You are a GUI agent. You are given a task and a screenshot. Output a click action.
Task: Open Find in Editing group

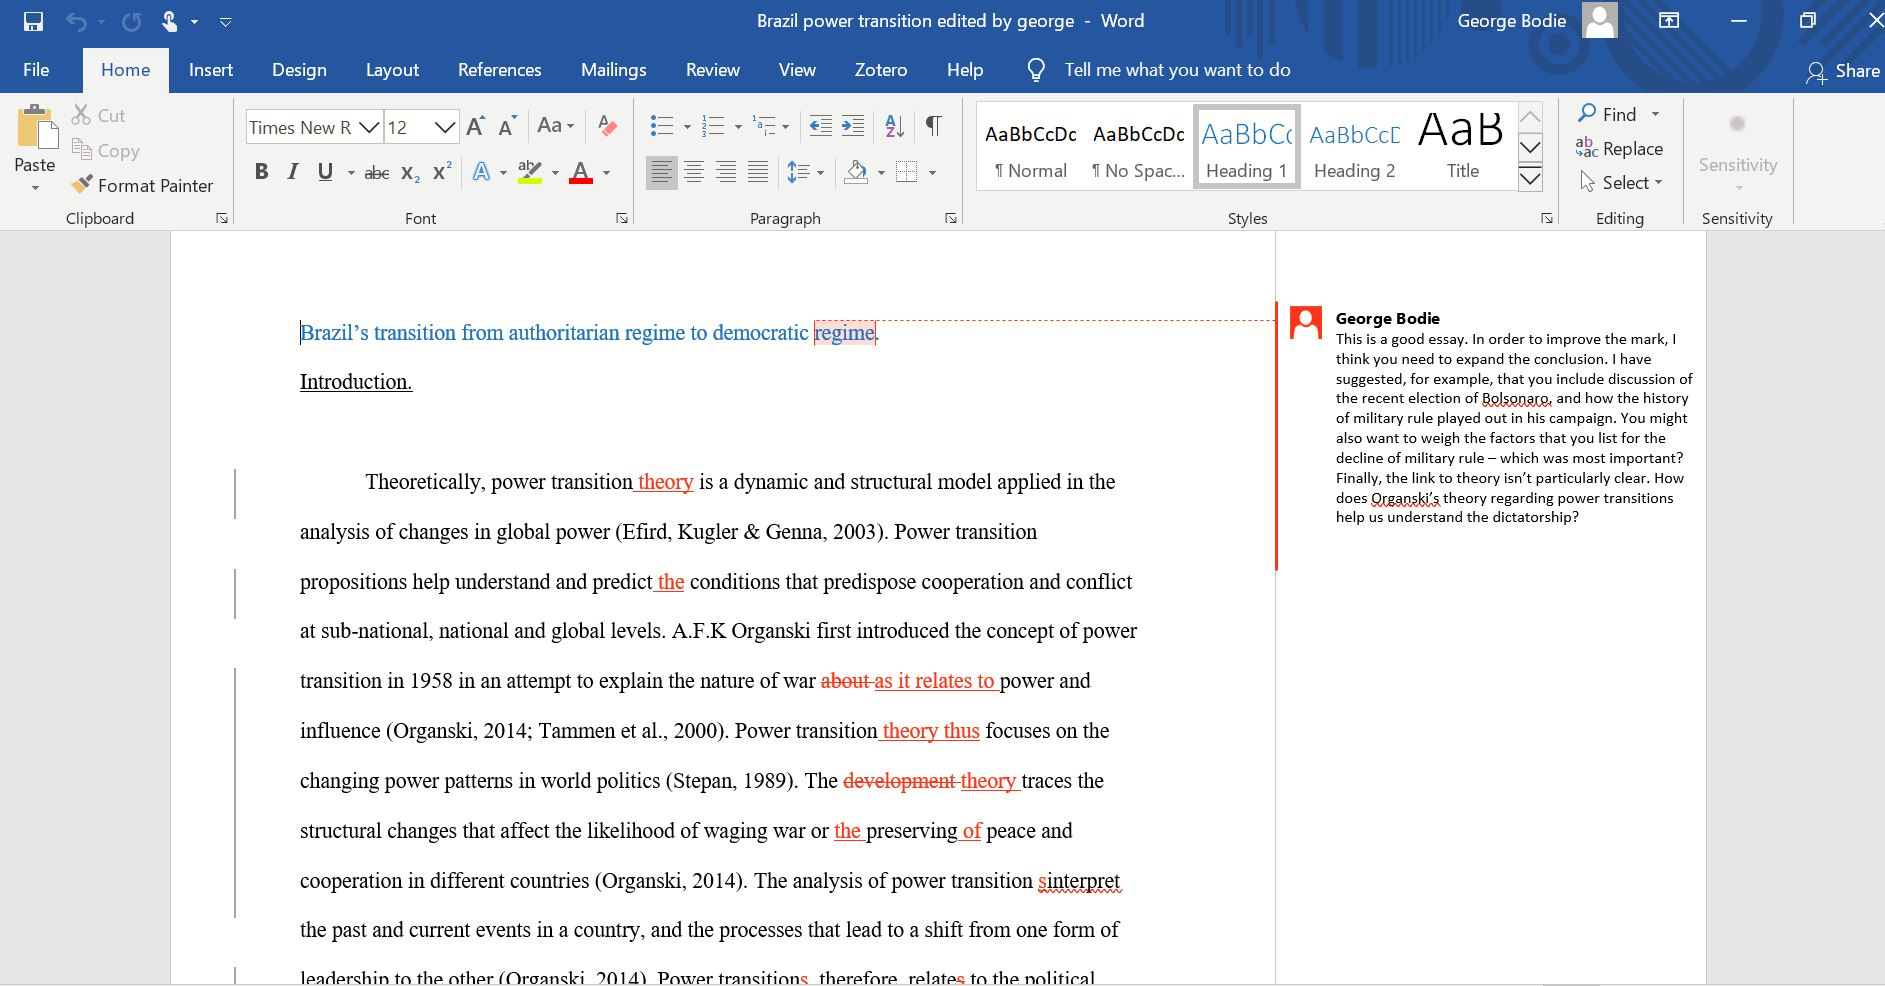1608,114
